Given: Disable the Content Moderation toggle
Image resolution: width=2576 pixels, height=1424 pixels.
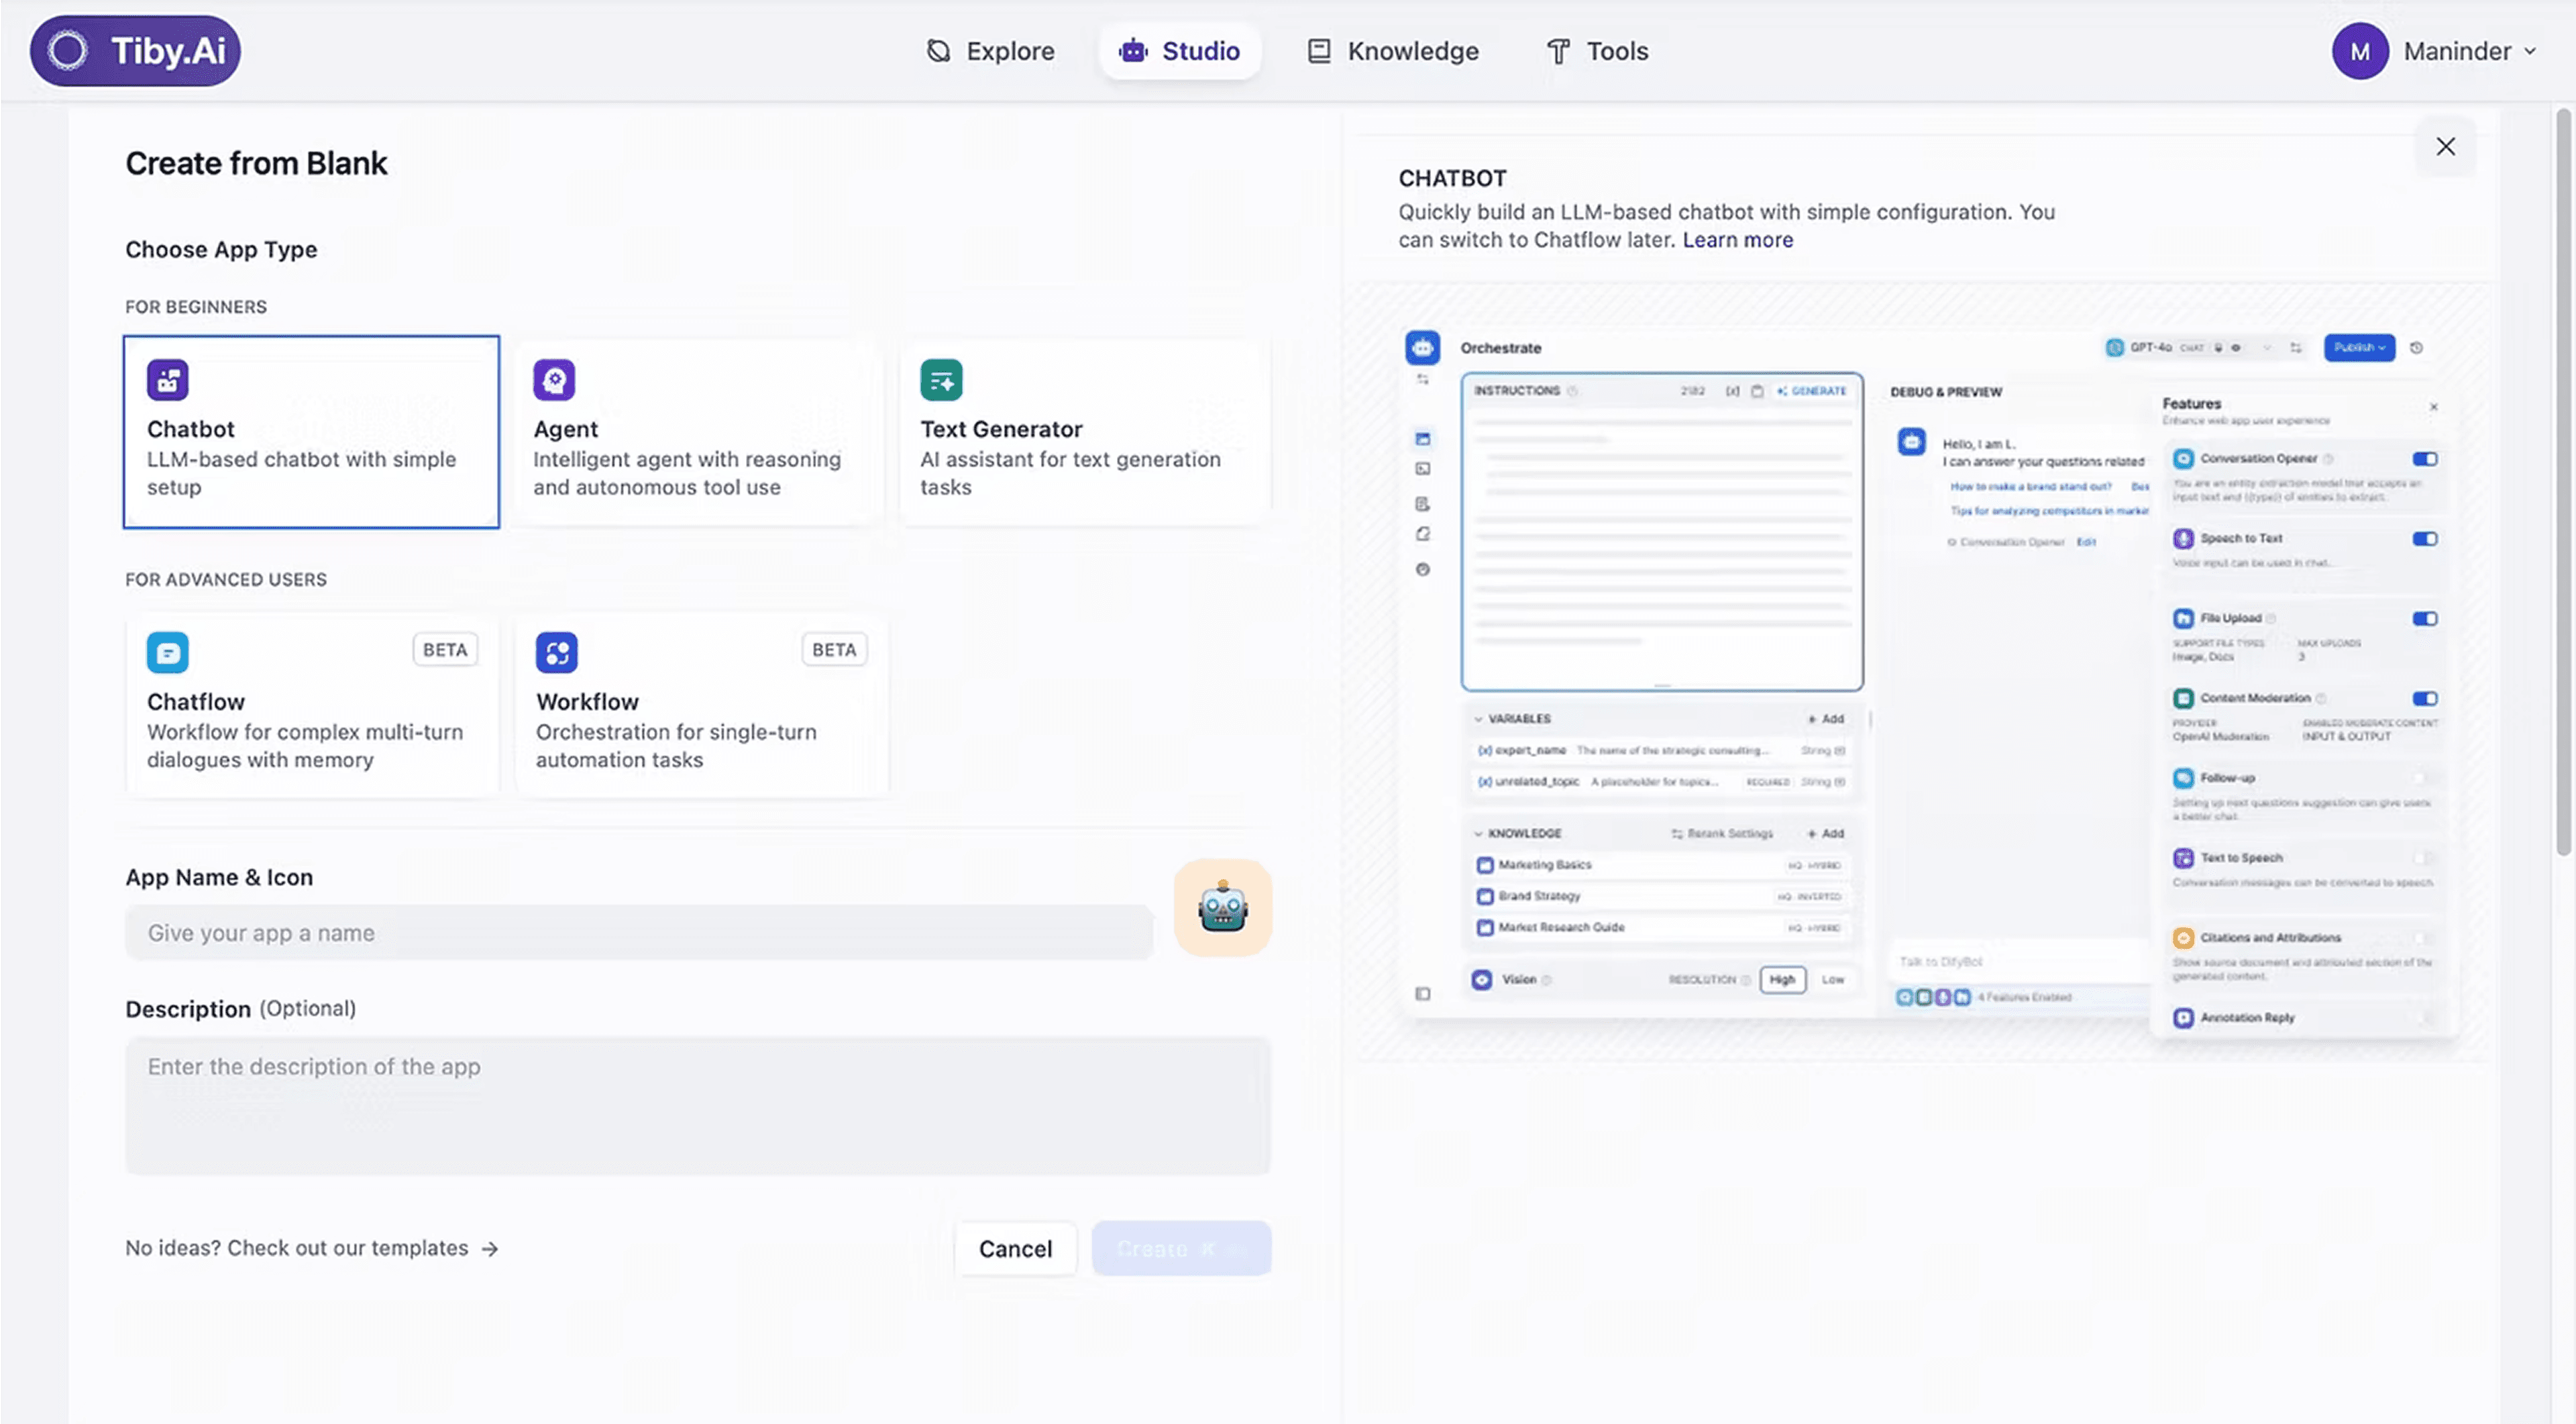Looking at the screenshot, I should [2424, 698].
